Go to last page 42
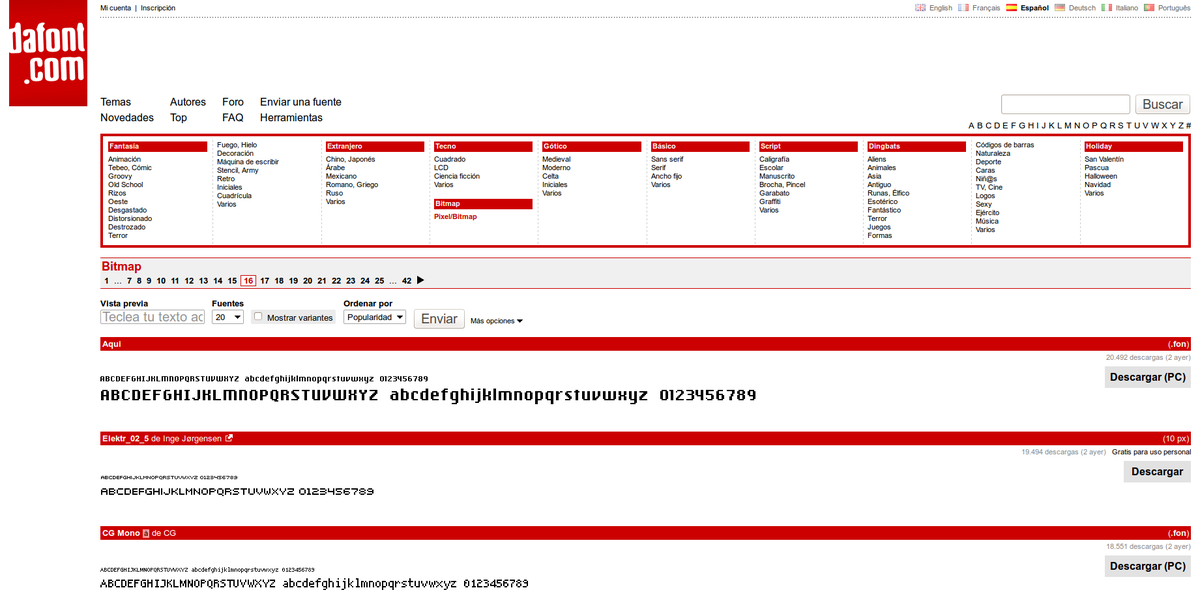Screen dimensions: 1200x590 click(407, 281)
